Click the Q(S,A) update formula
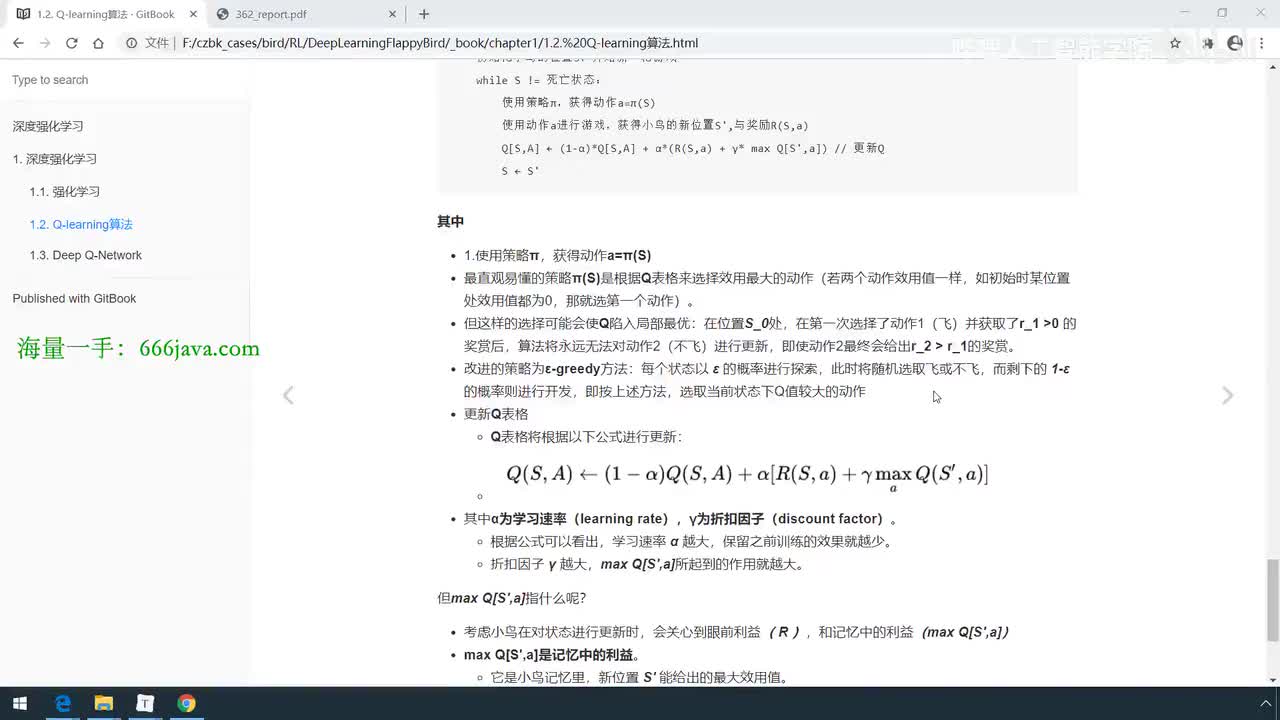Viewport: 1280px width, 720px height. (747, 475)
